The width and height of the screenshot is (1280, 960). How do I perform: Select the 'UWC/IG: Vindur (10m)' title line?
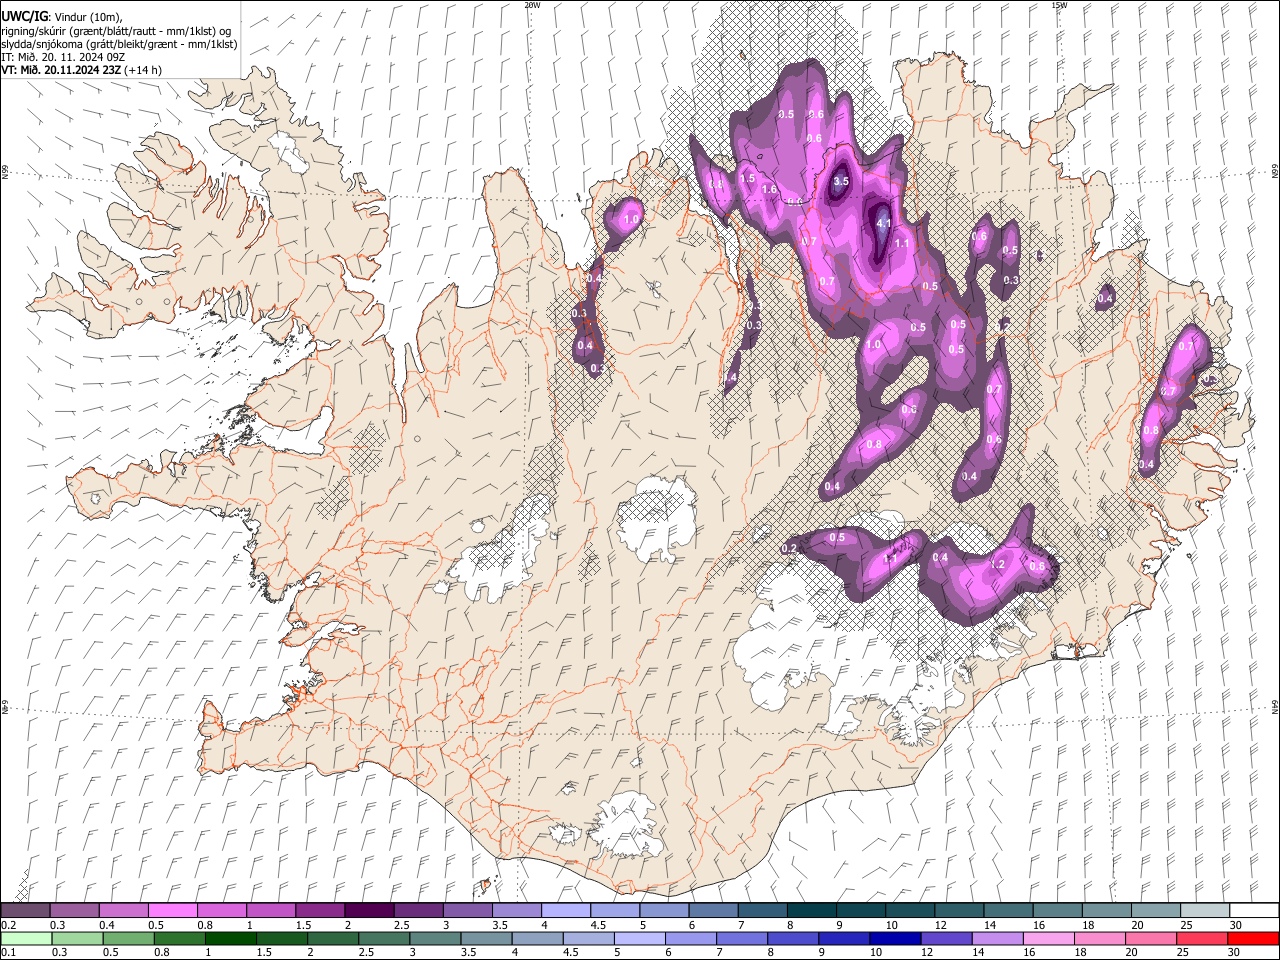point(61,17)
